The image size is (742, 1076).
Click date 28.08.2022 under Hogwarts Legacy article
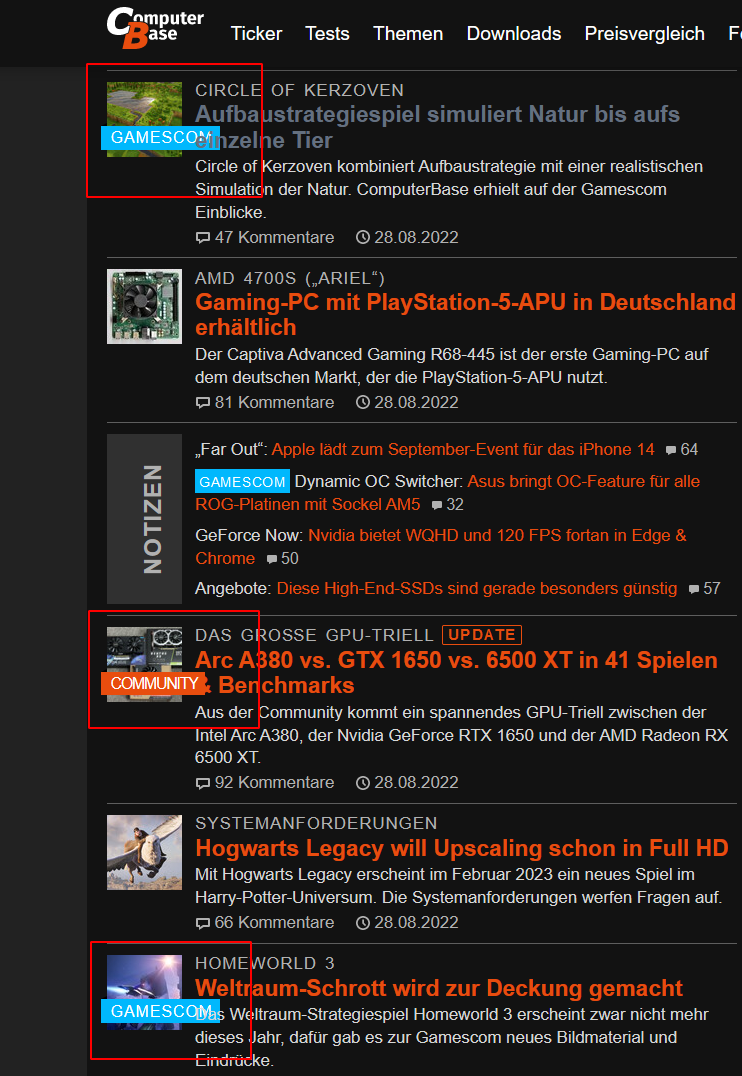(416, 922)
